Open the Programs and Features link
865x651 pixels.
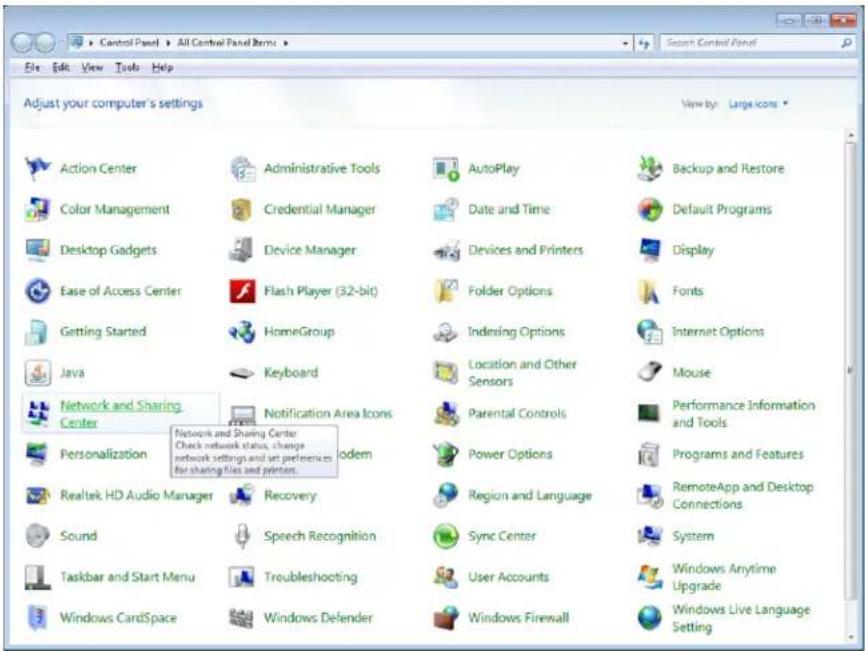[x=738, y=454]
